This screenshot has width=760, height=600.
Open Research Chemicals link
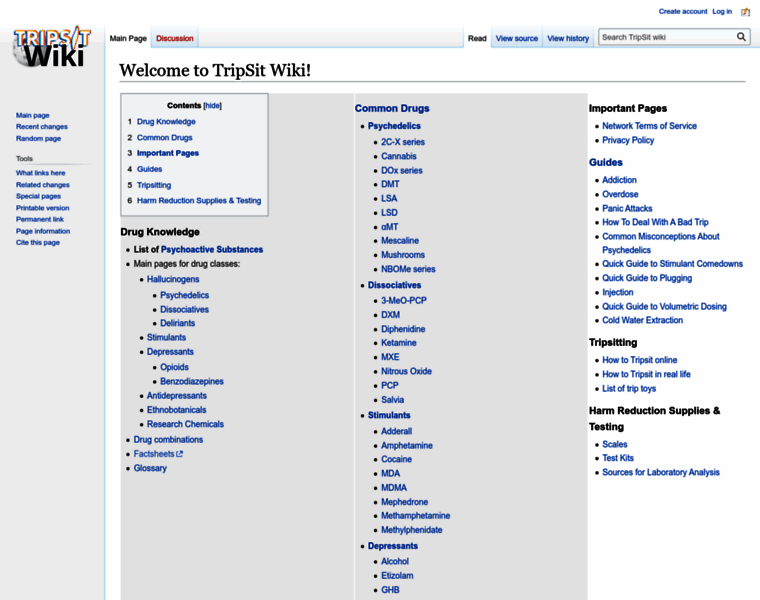[185, 424]
